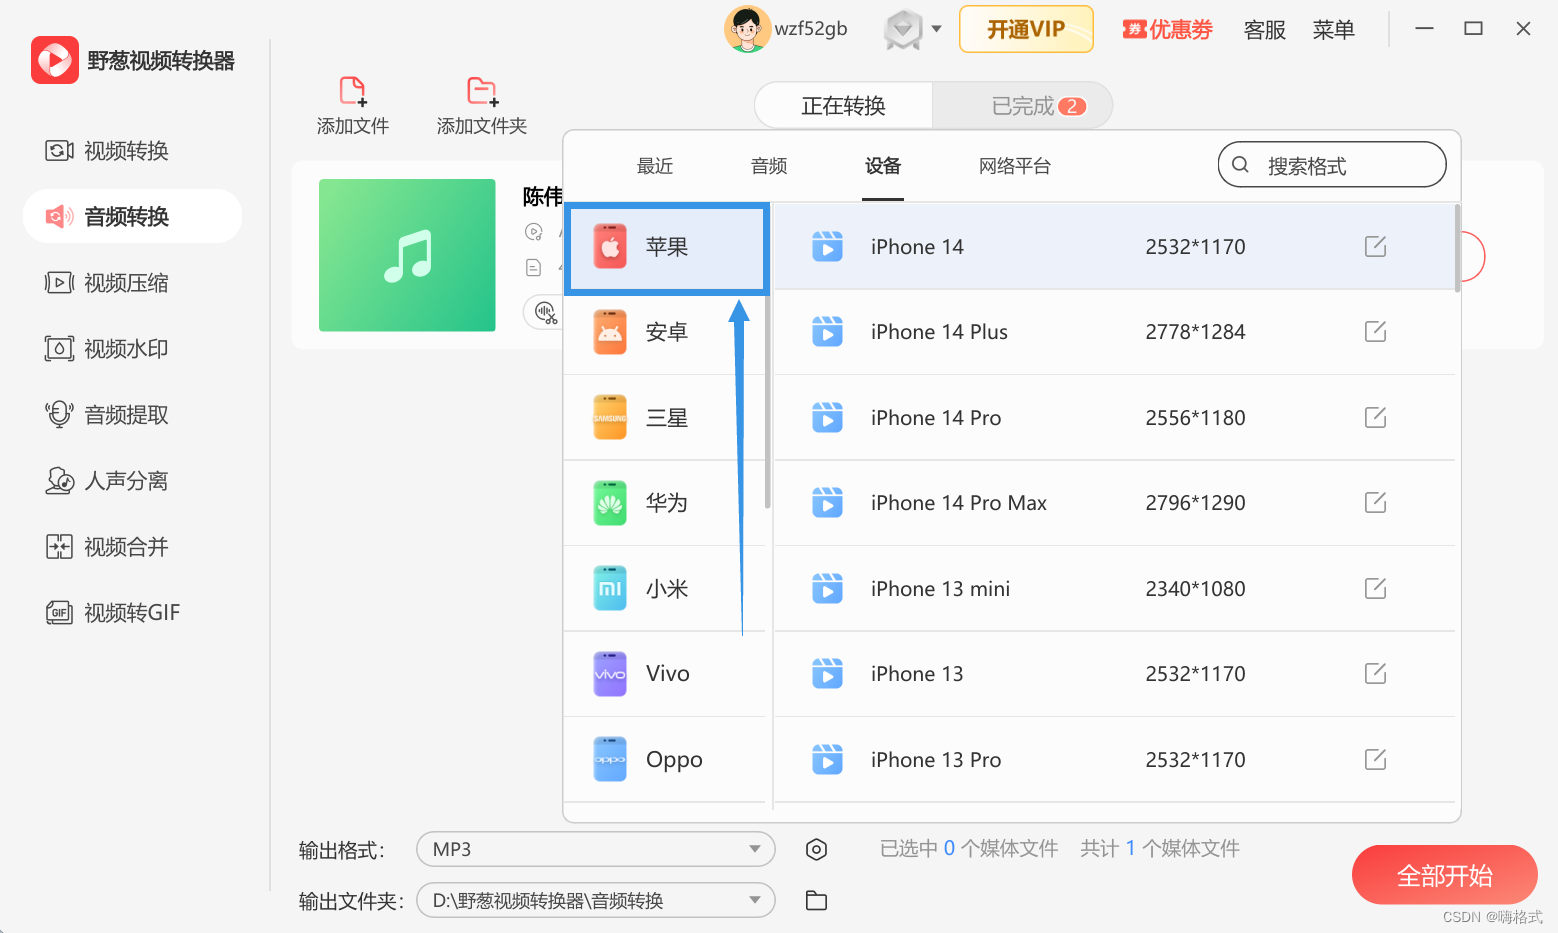Choose Vivo device category
Screen dimensions: 1558x933
click(x=665, y=674)
